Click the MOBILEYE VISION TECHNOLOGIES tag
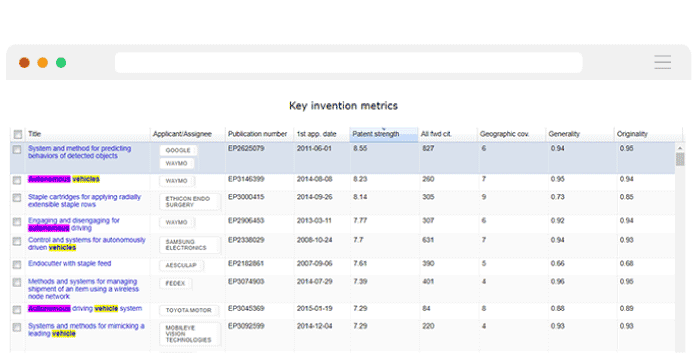 pos(189,334)
